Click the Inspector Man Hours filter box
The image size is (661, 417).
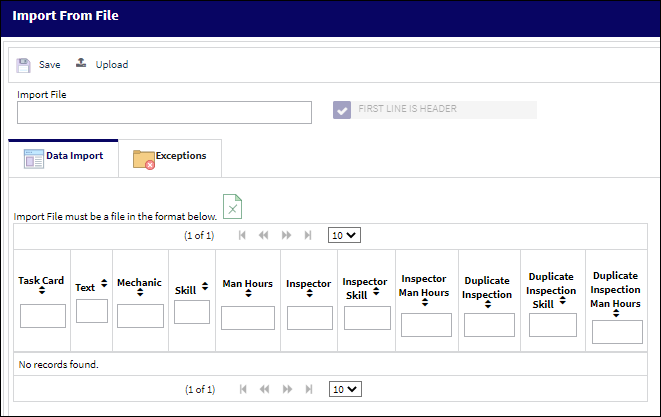click(426, 325)
